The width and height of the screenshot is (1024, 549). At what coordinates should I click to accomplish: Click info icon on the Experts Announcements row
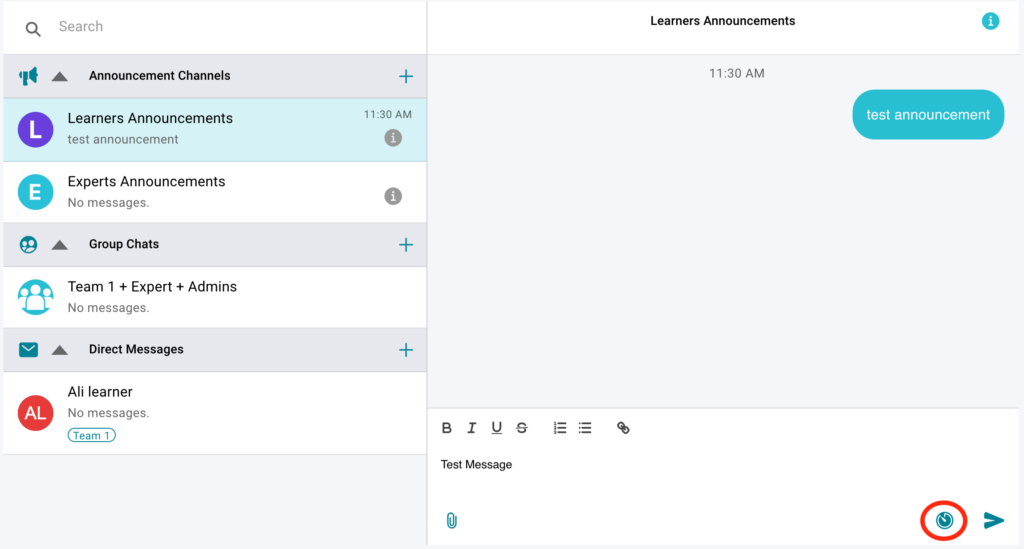(393, 196)
